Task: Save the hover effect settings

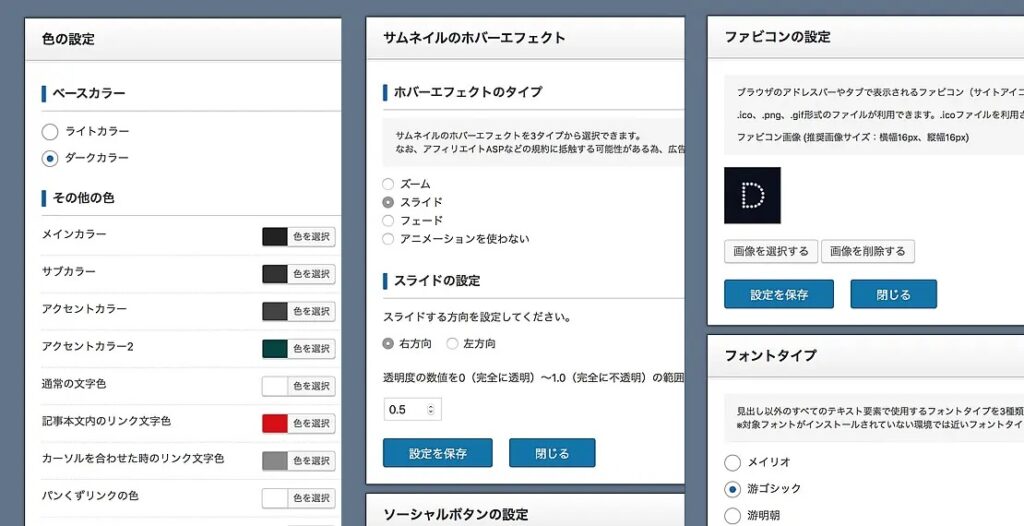Action: tap(438, 453)
